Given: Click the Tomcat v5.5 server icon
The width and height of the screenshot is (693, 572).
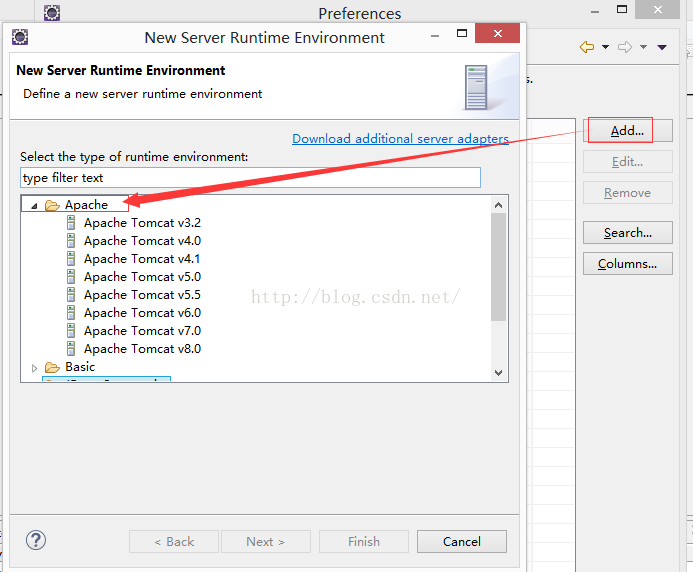Looking at the screenshot, I should [71, 294].
